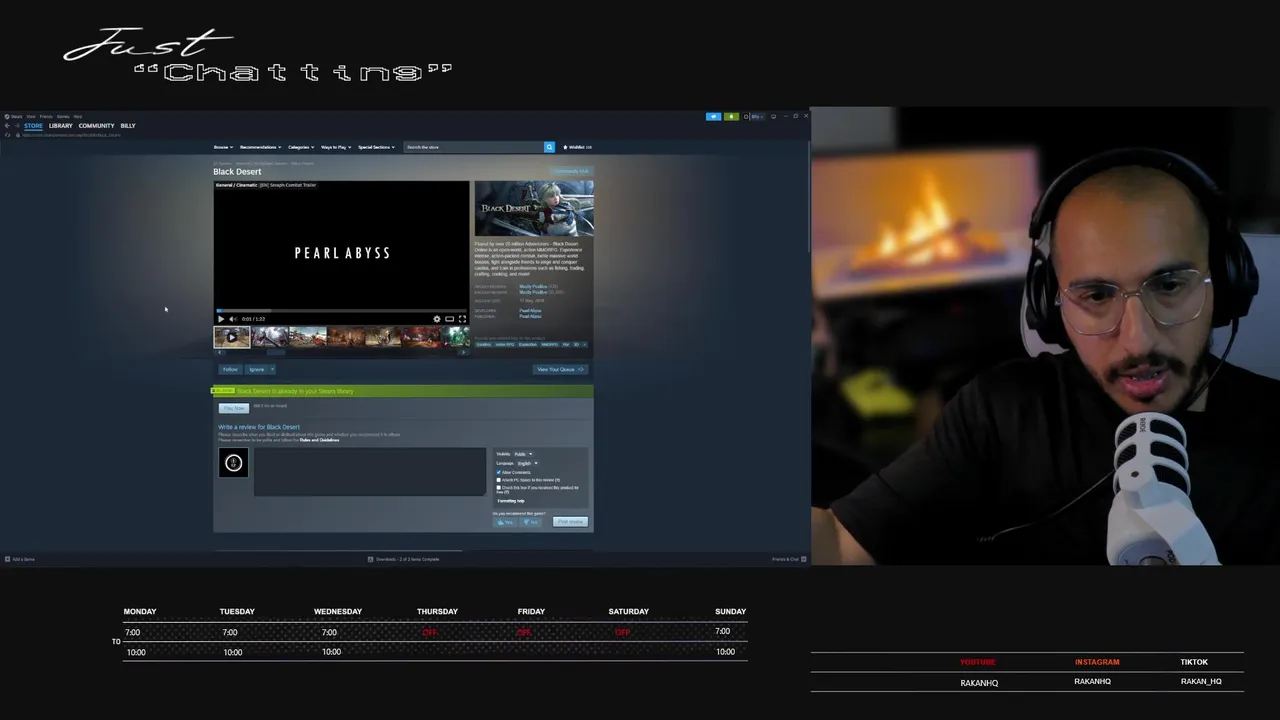The height and width of the screenshot is (720, 1280).
Task: Click the store search magnifier icon
Action: point(549,147)
